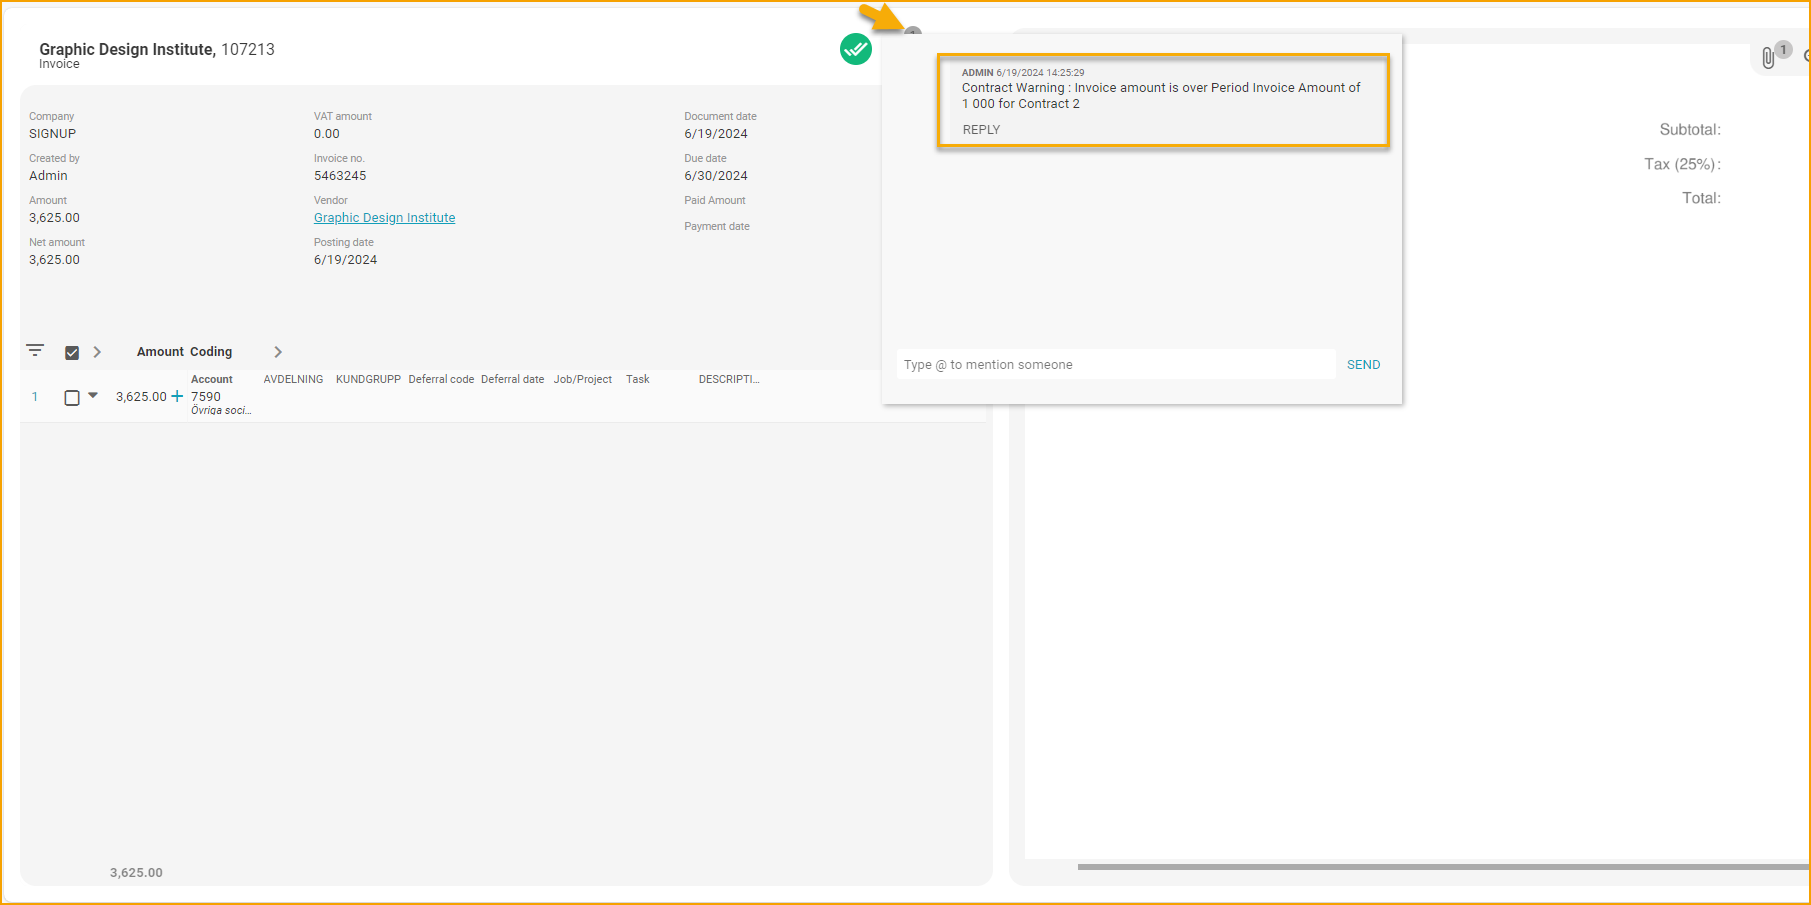Click the due date 6/30/2024

pyautogui.click(x=716, y=176)
